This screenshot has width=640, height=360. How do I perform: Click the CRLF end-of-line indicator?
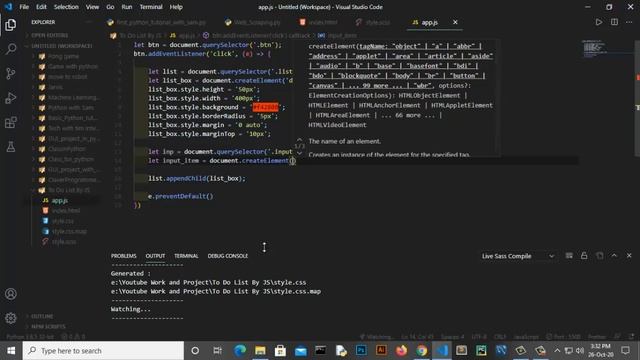pyautogui.click(x=500, y=337)
